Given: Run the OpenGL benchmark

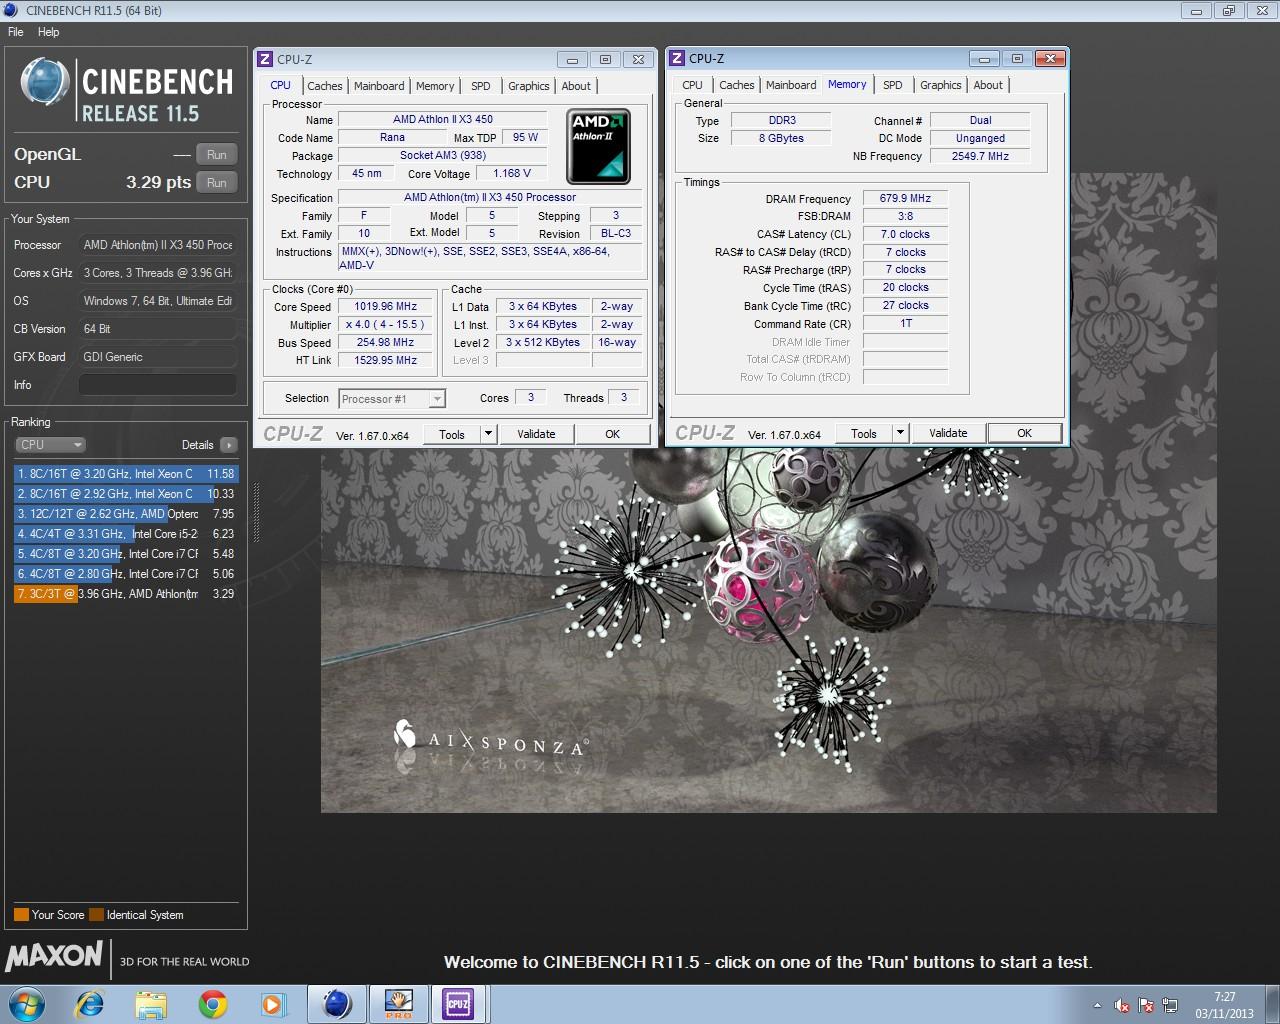Looking at the screenshot, I should tap(217, 155).
